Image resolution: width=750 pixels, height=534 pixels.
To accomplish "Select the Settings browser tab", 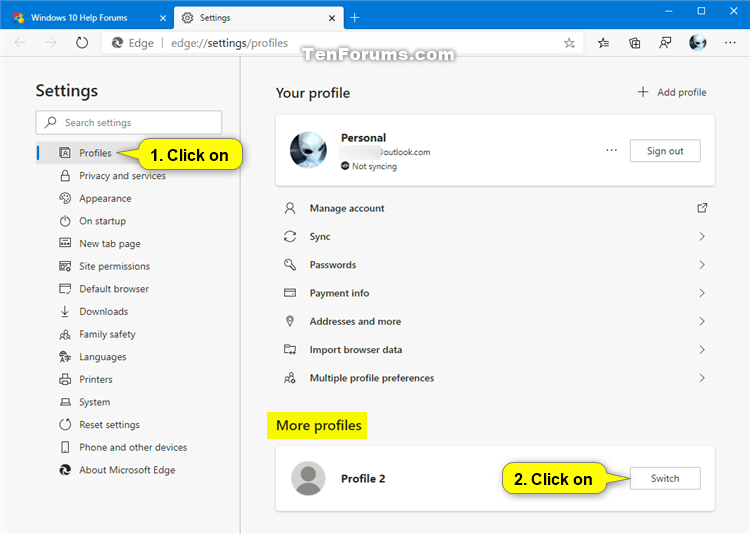I will coord(258,18).
